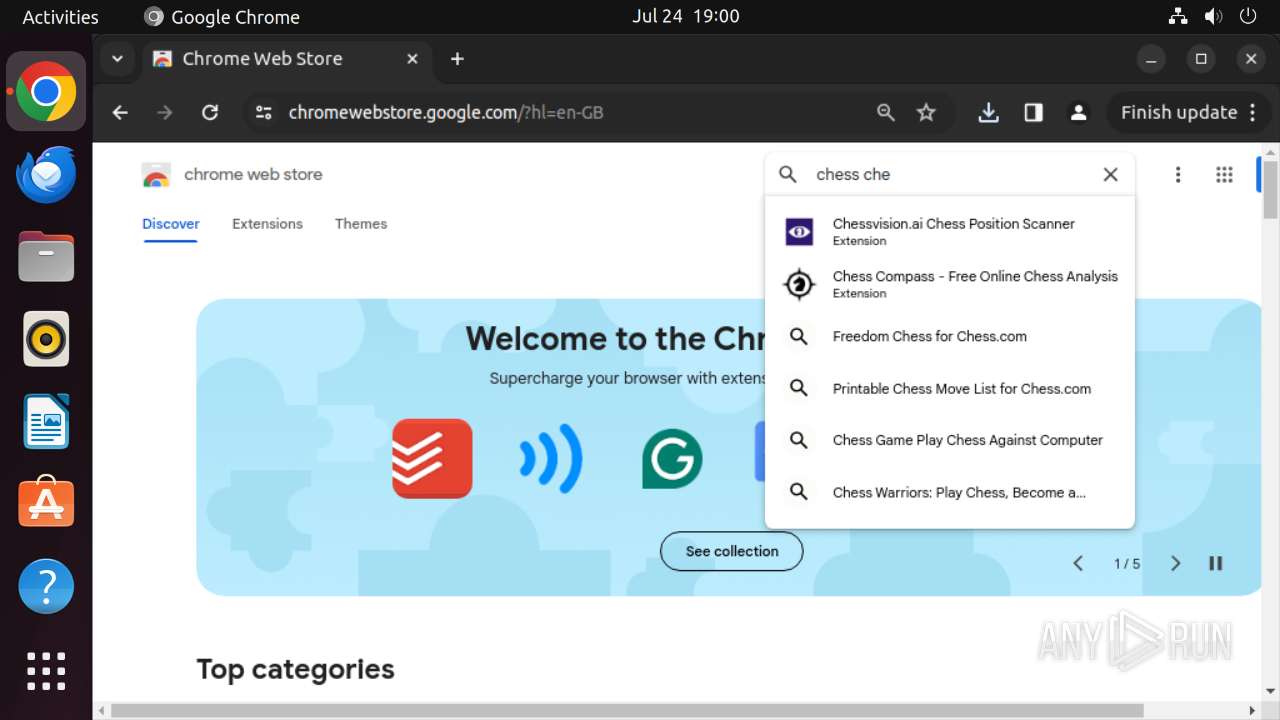Click the Todoist icon in banner
This screenshot has height=720, width=1280.
click(432, 458)
